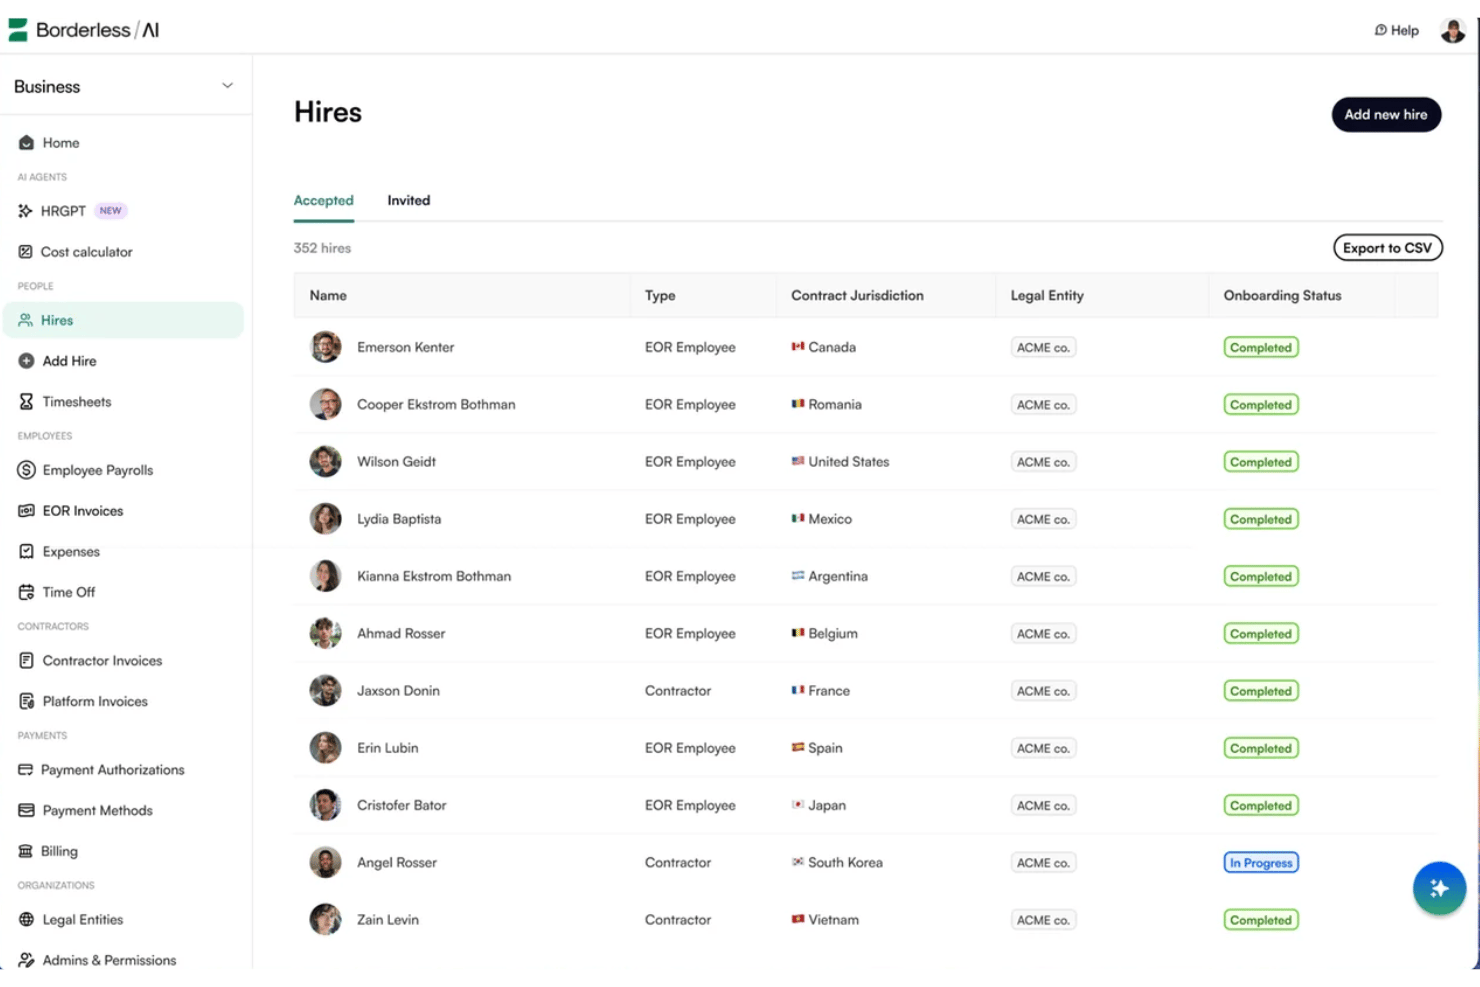This screenshot has height=987, width=1480.
Task: Click the Expenses icon
Action: pos(26,552)
